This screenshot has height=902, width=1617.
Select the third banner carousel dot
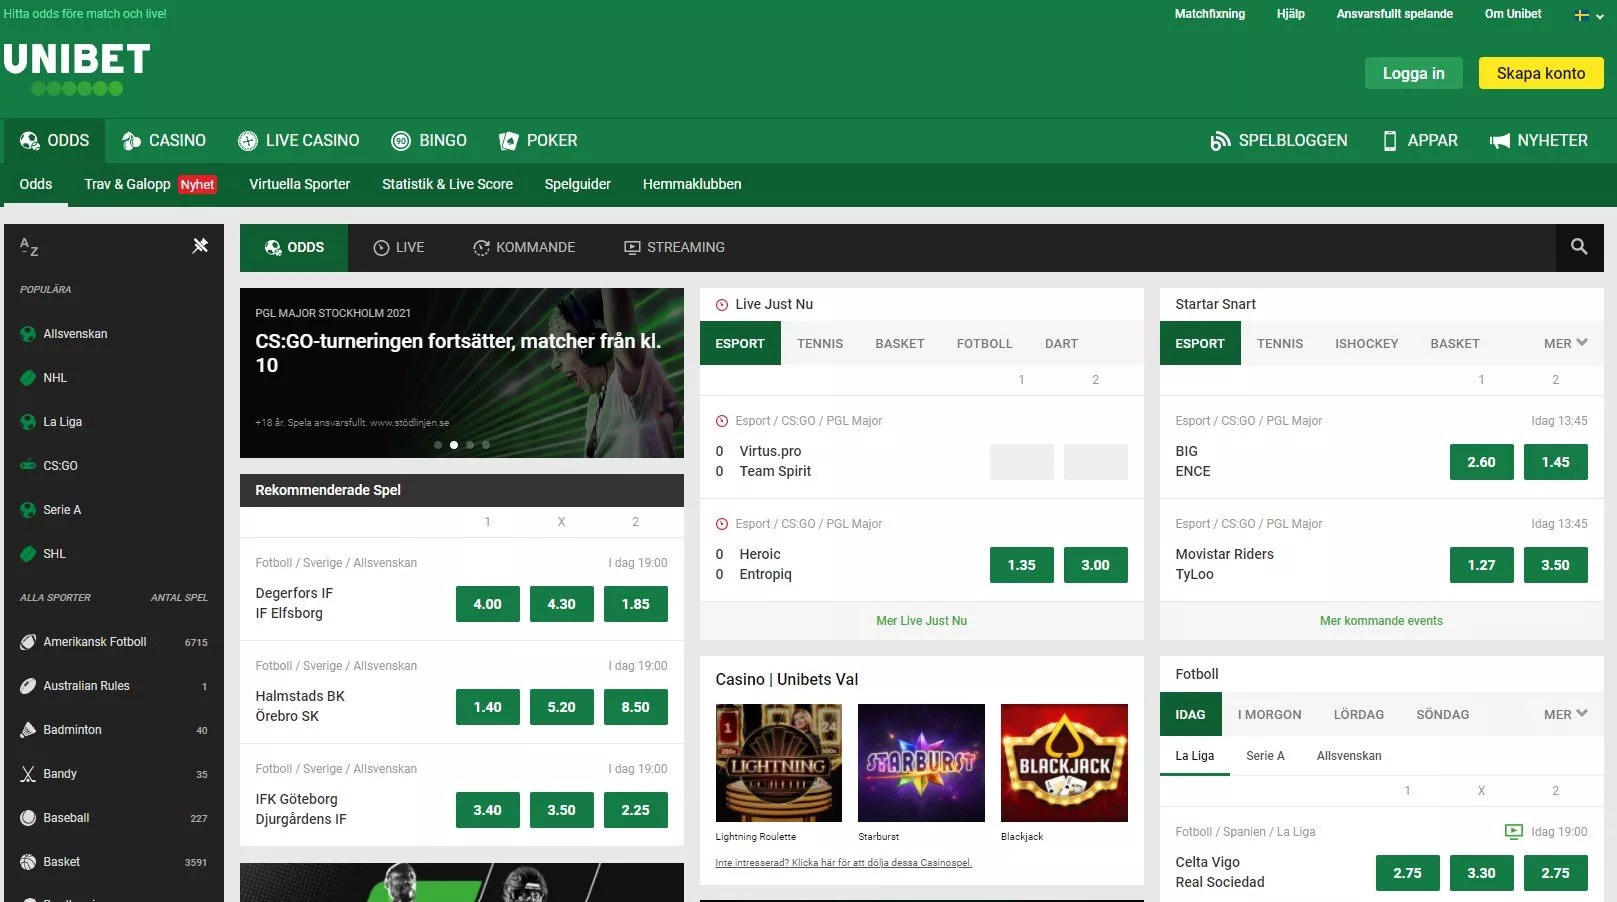click(470, 445)
